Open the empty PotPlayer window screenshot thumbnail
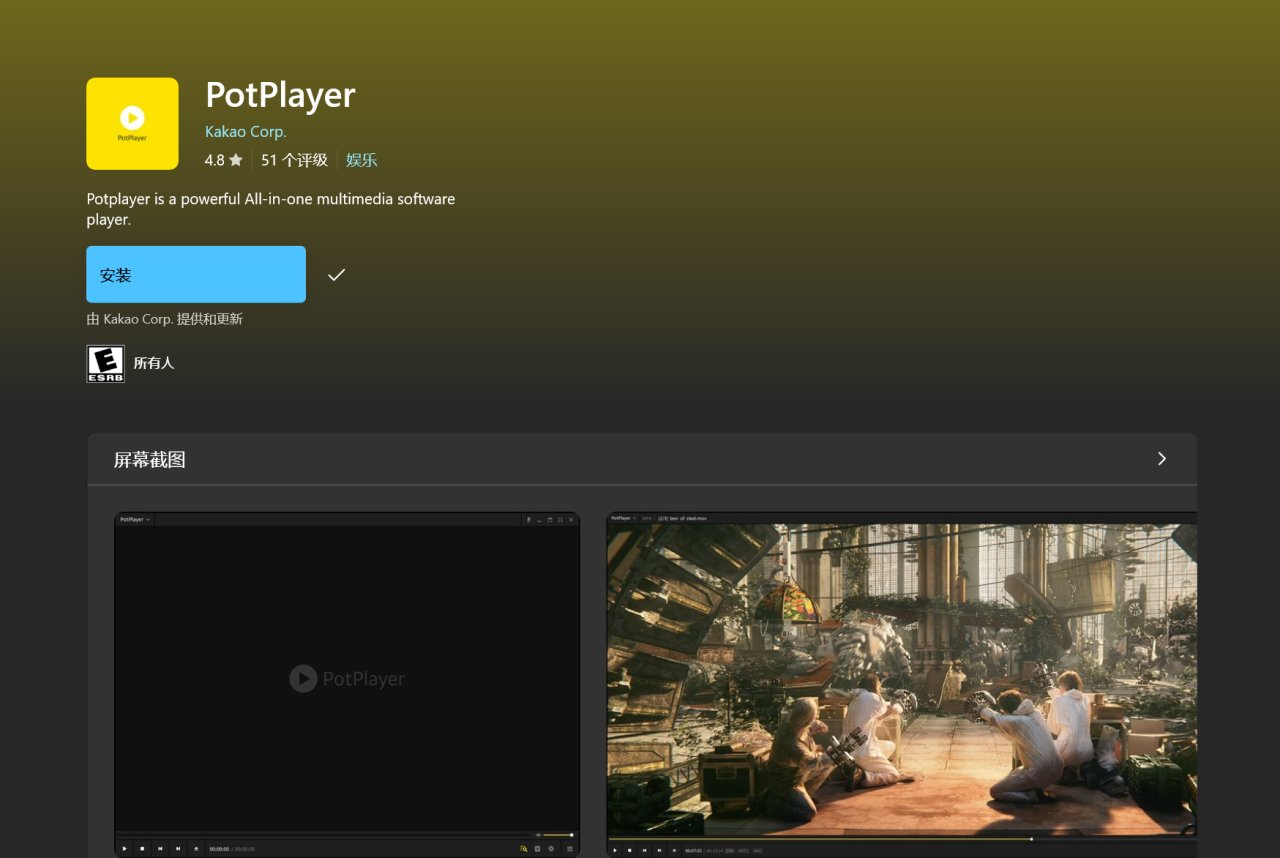 [x=347, y=685]
